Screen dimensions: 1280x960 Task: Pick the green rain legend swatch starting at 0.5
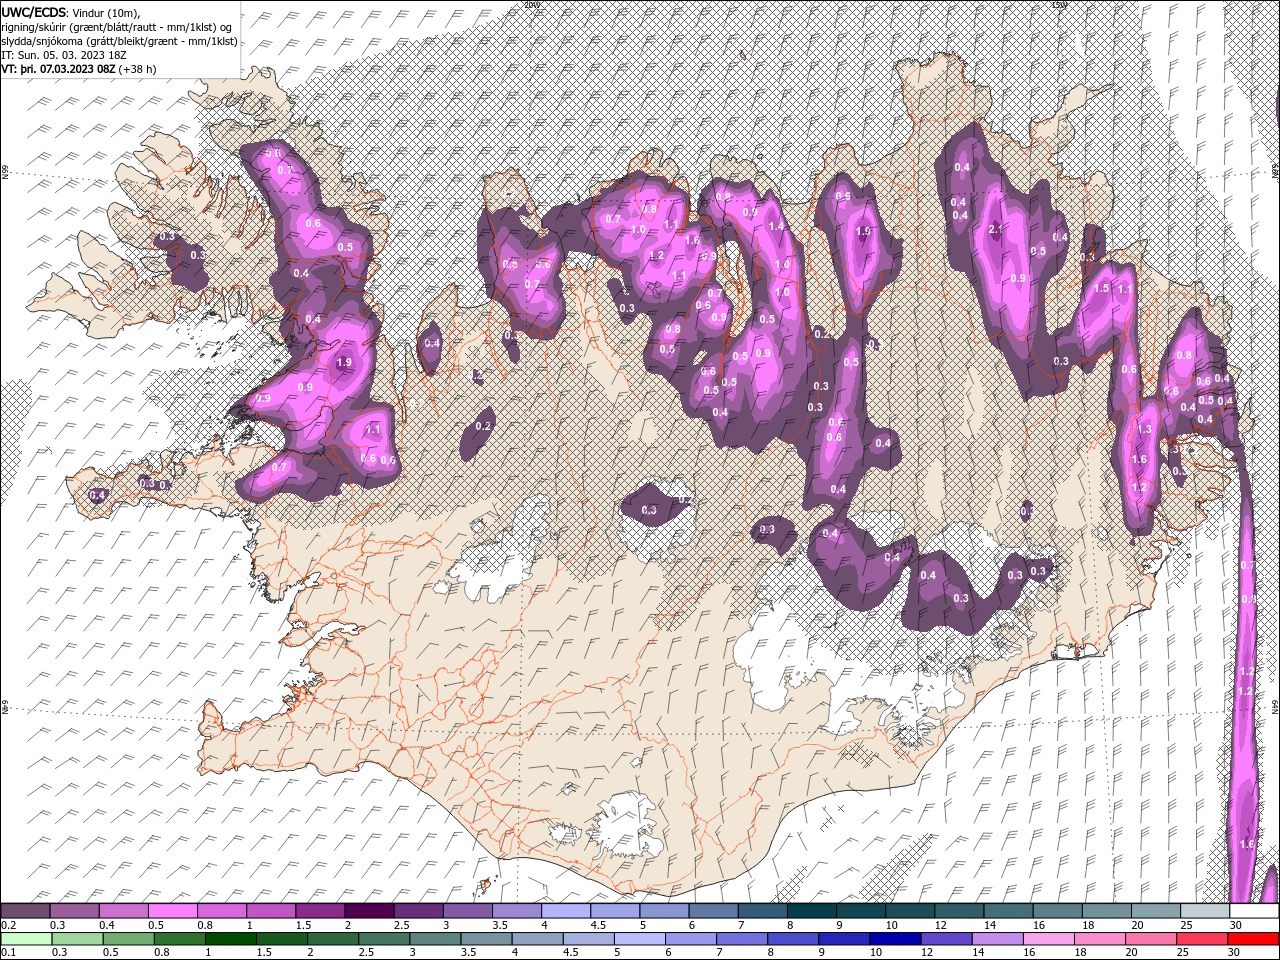tap(128, 939)
